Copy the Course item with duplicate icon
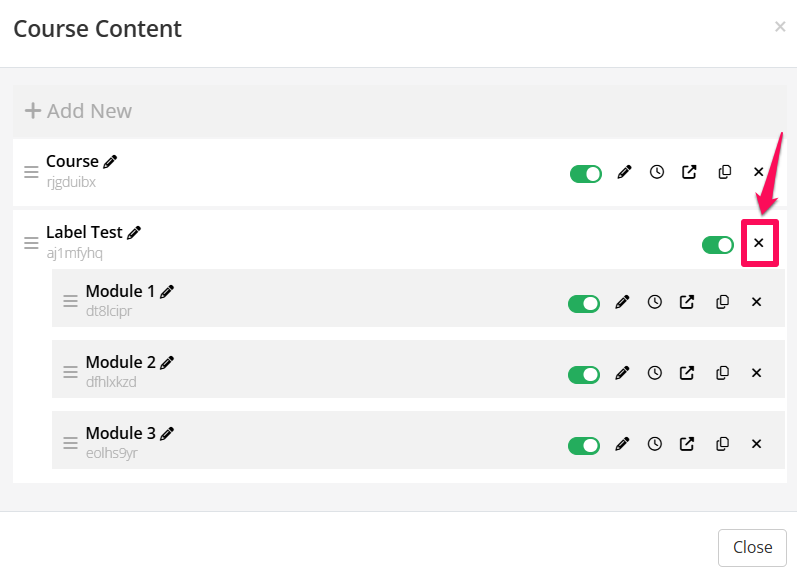Screen dimensions: 797x576 pyautogui.click(x=725, y=172)
